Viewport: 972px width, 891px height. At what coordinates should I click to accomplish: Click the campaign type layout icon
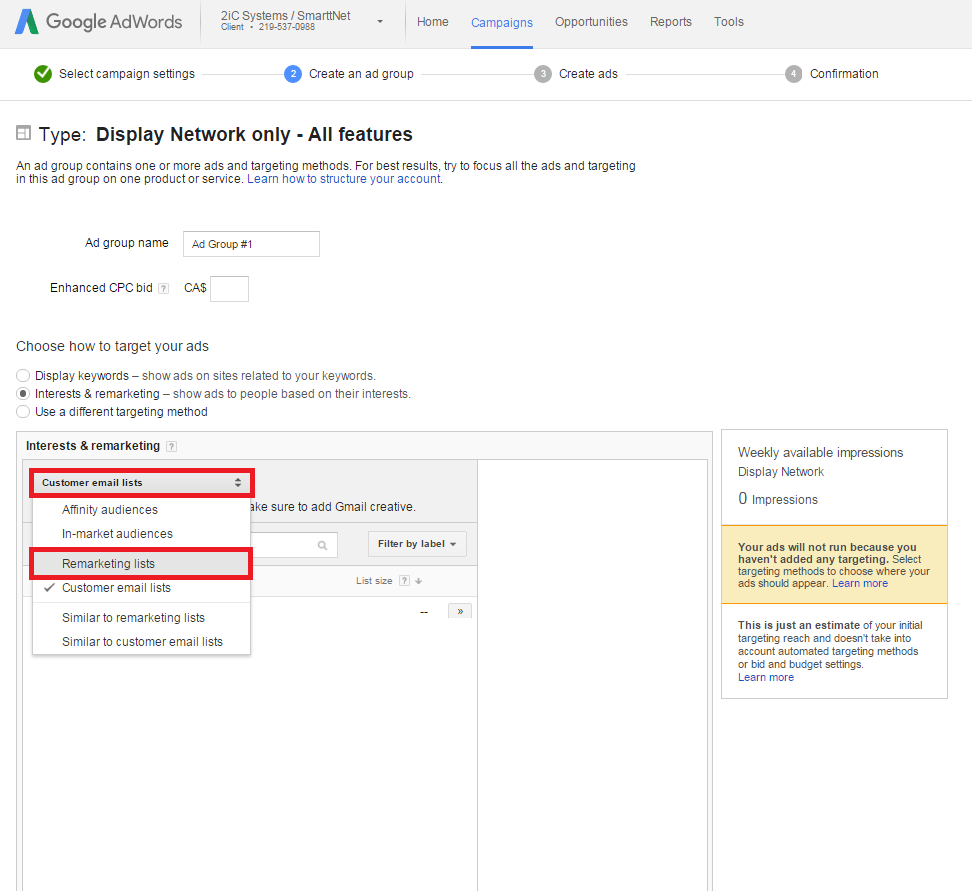23,133
